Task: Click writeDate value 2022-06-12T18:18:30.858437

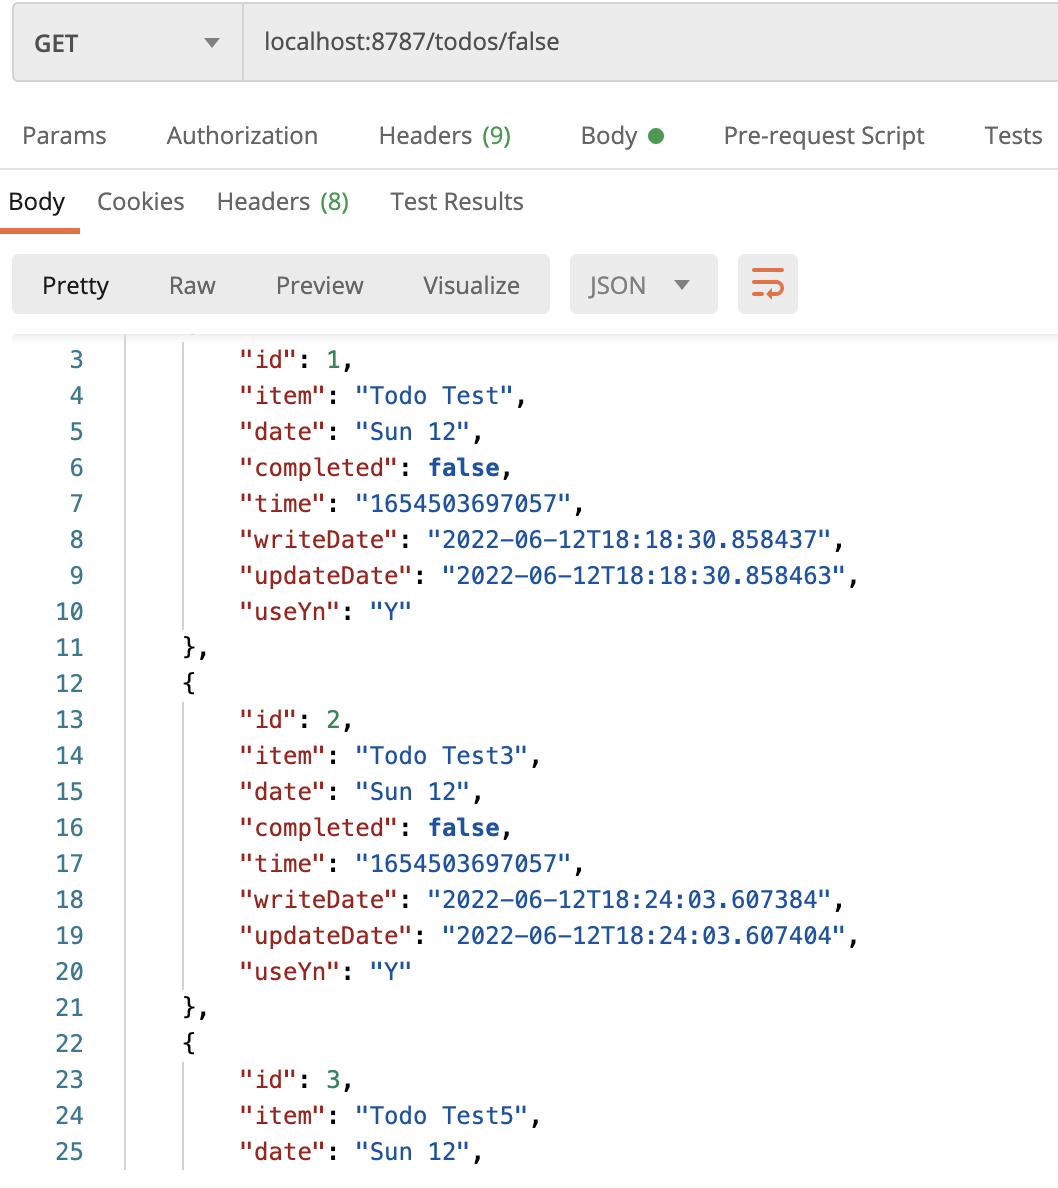Action: pyautogui.click(x=629, y=539)
